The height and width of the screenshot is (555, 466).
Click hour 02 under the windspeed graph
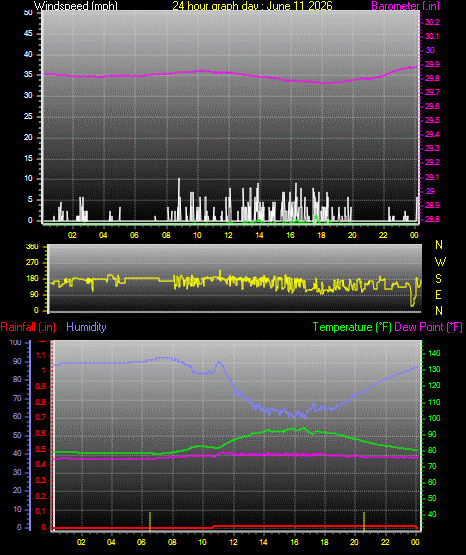pyautogui.click(x=72, y=235)
